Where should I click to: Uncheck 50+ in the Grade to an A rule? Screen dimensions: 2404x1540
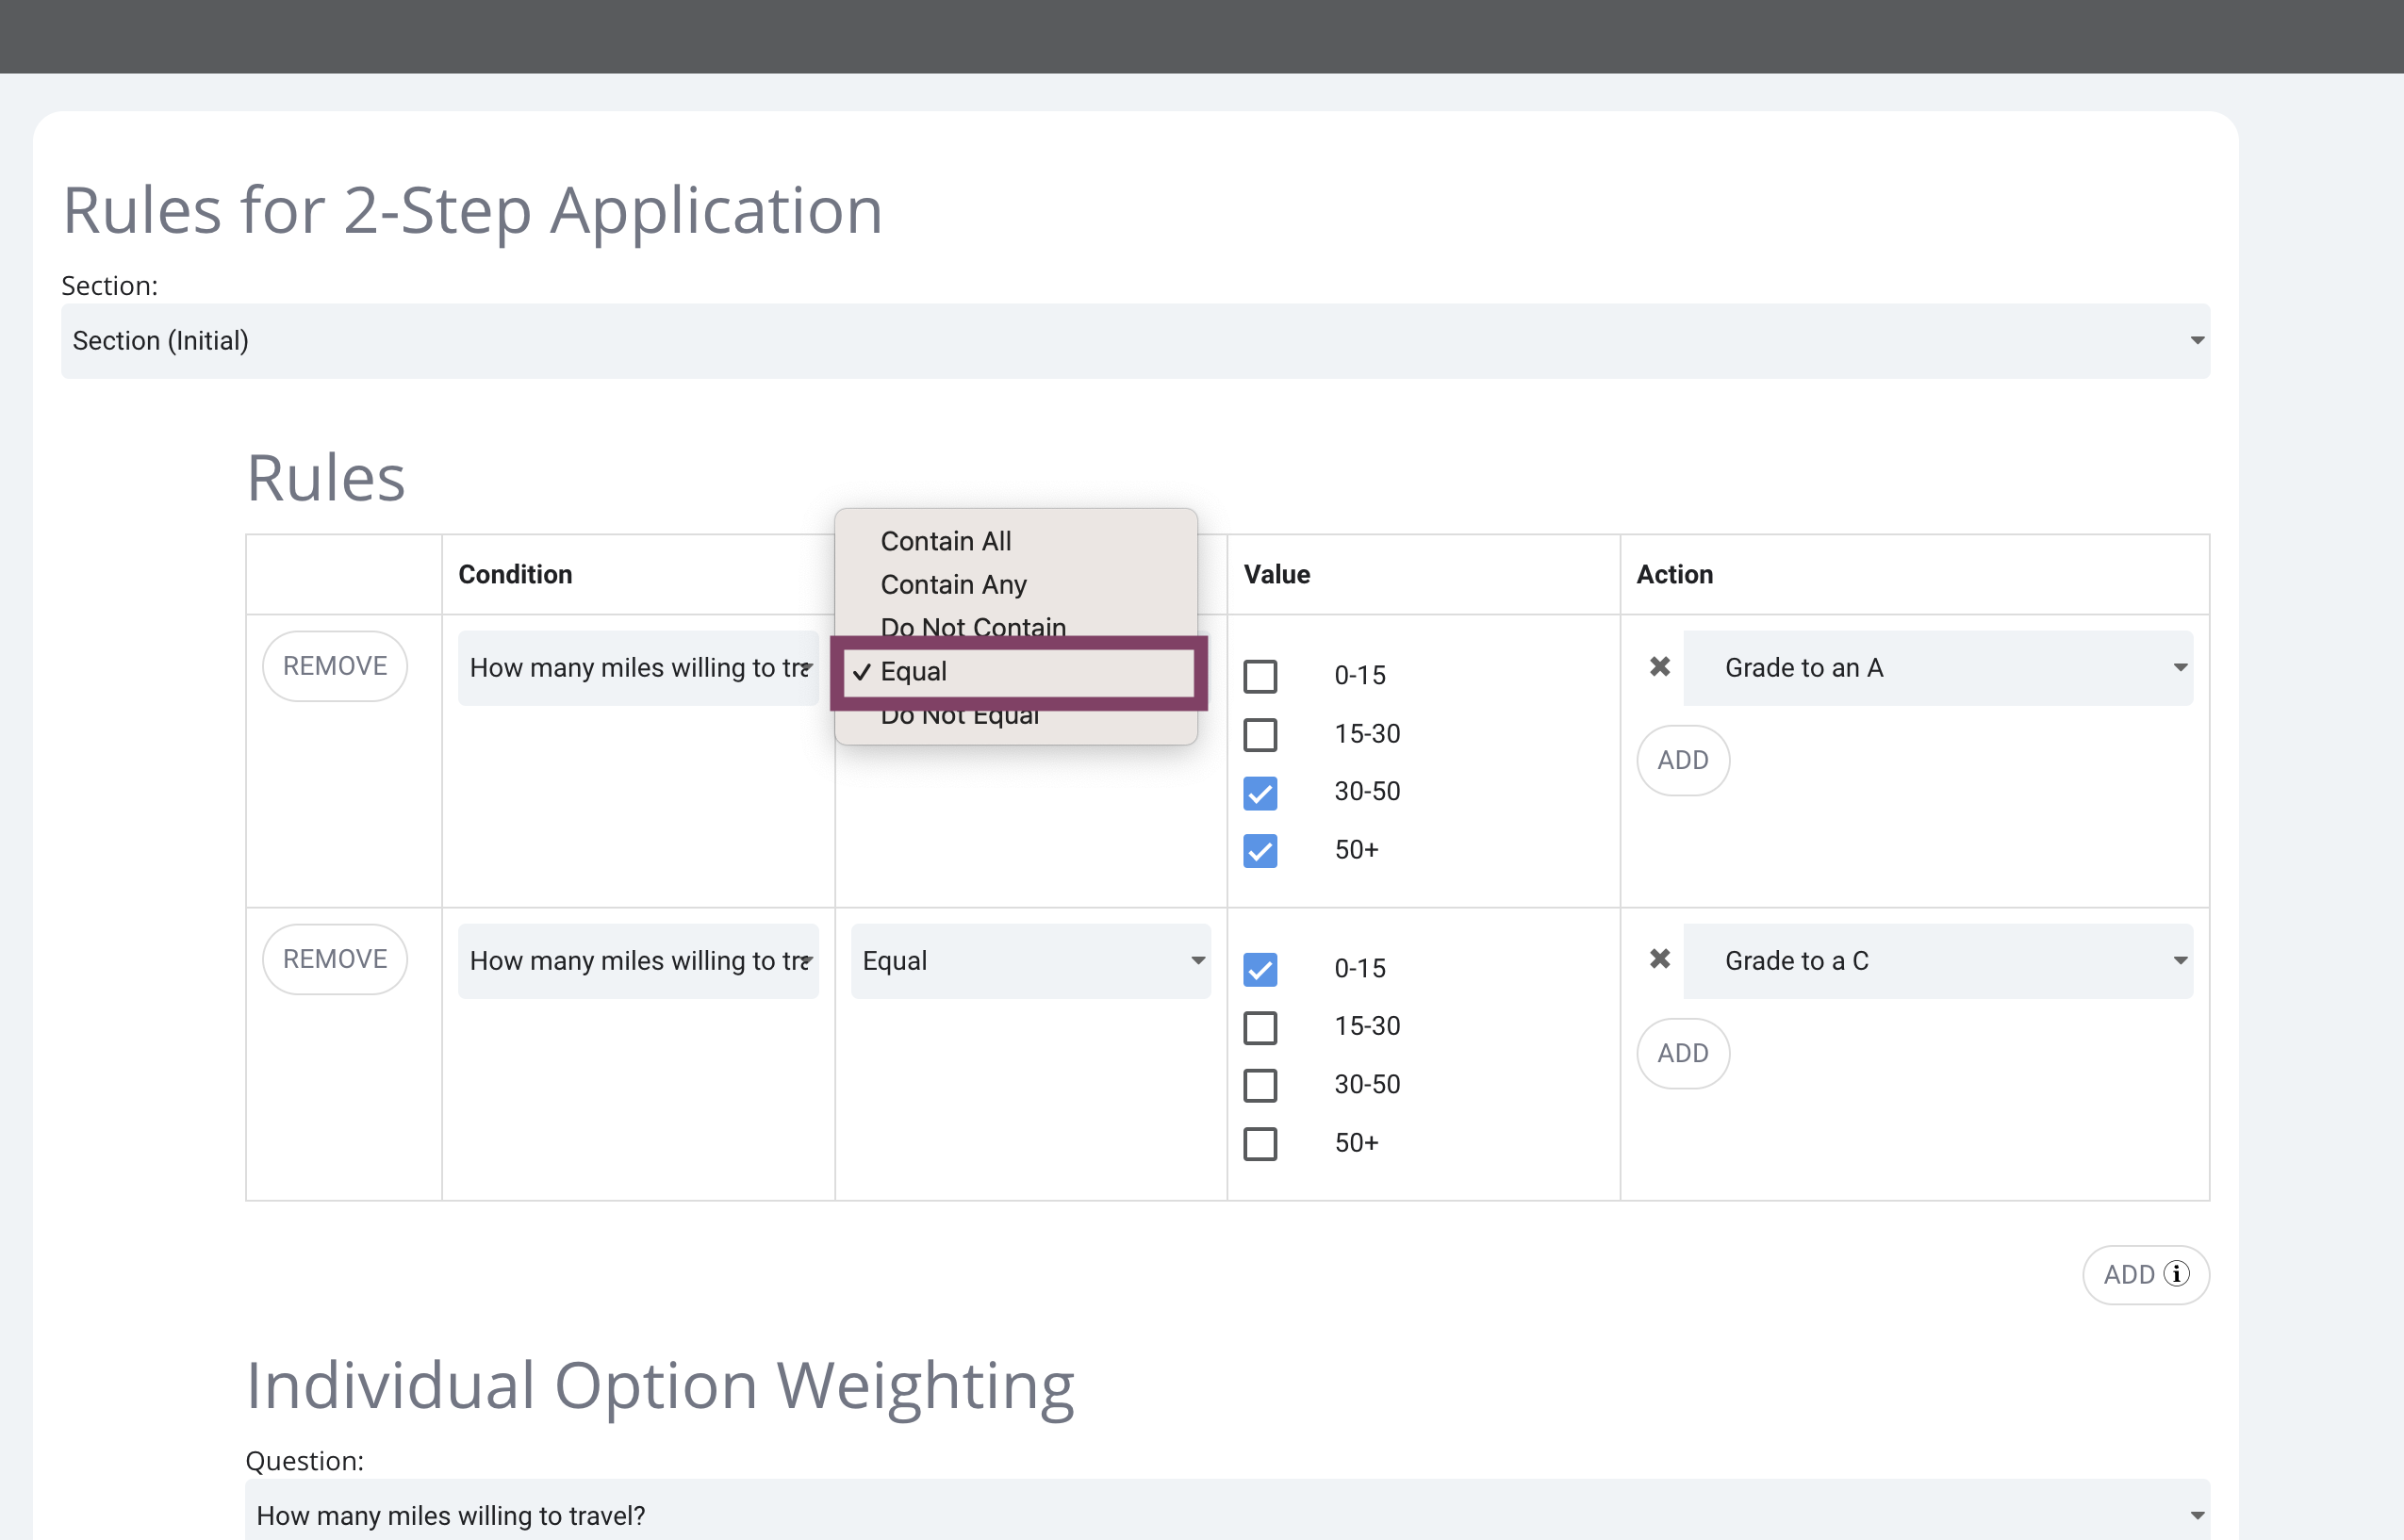tap(1260, 851)
